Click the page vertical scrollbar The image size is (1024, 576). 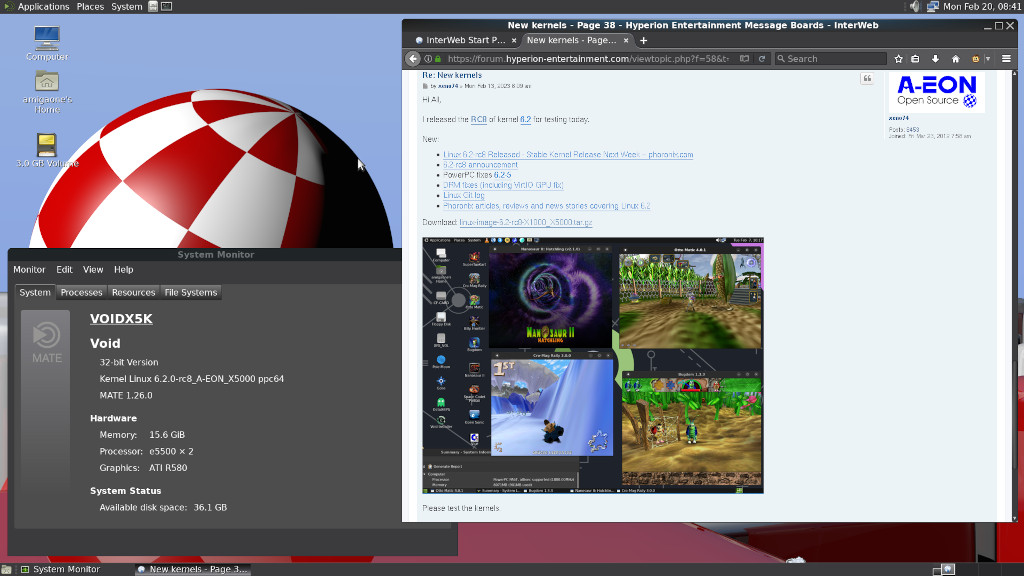pos(1014,295)
